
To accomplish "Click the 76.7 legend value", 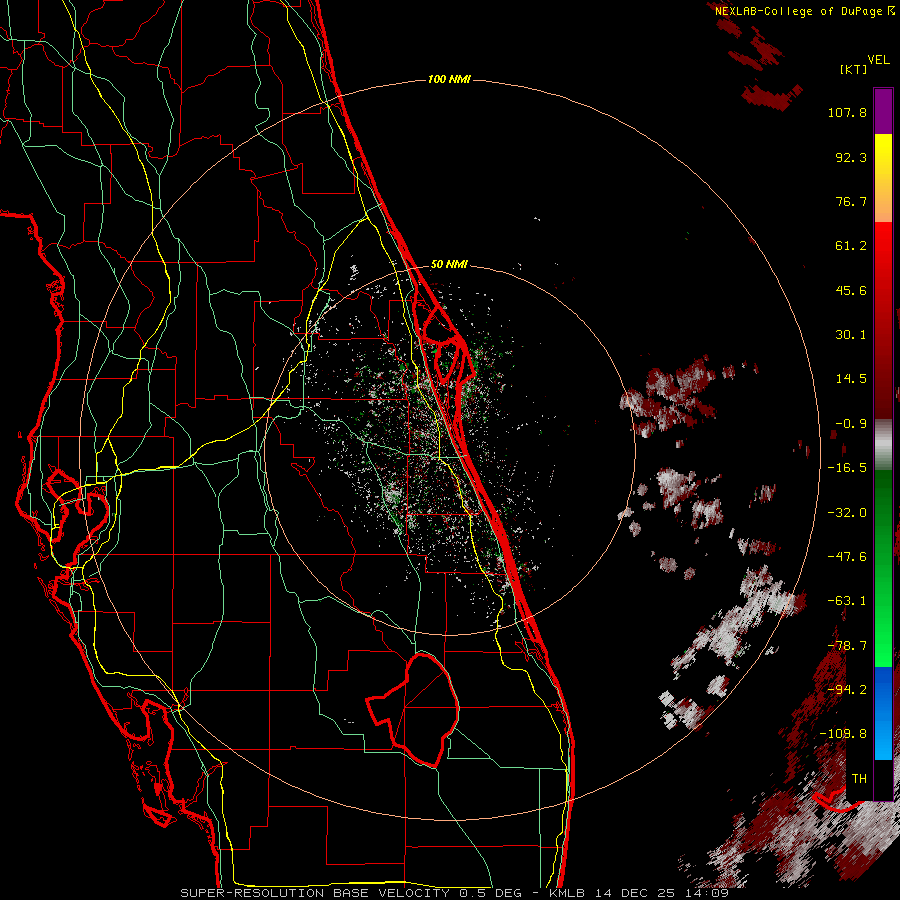I will 851,201.
